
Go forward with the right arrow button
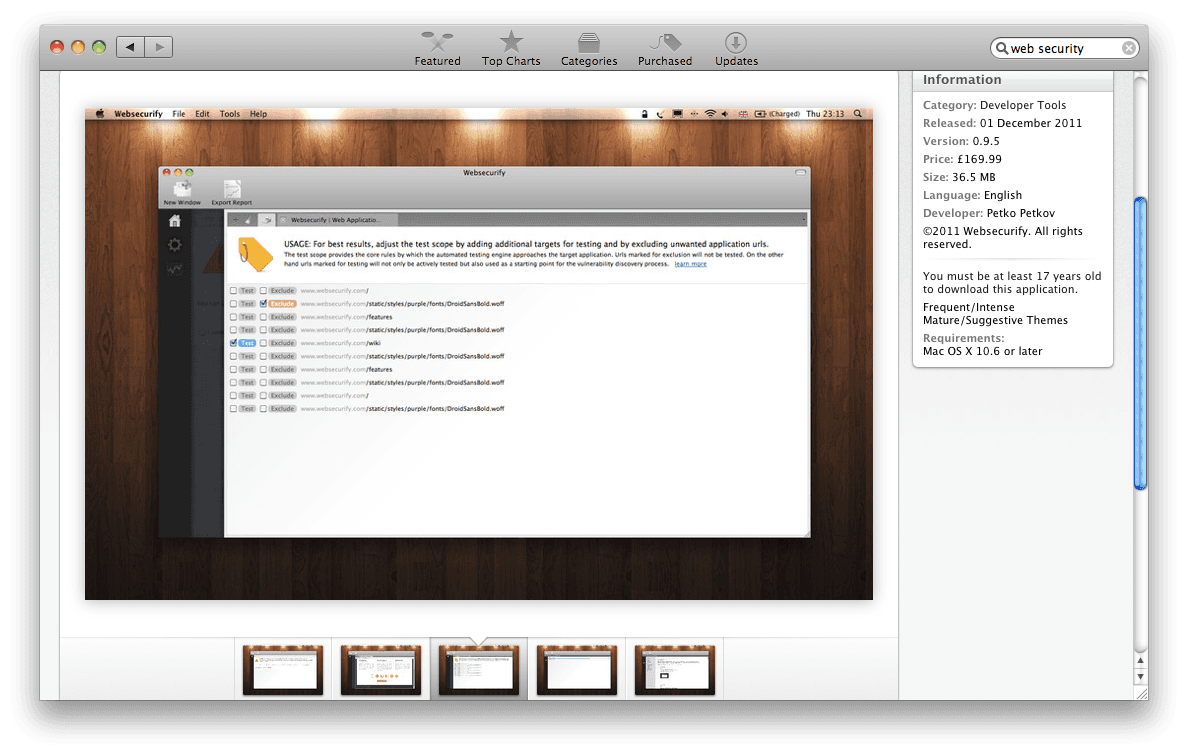(158, 47)
